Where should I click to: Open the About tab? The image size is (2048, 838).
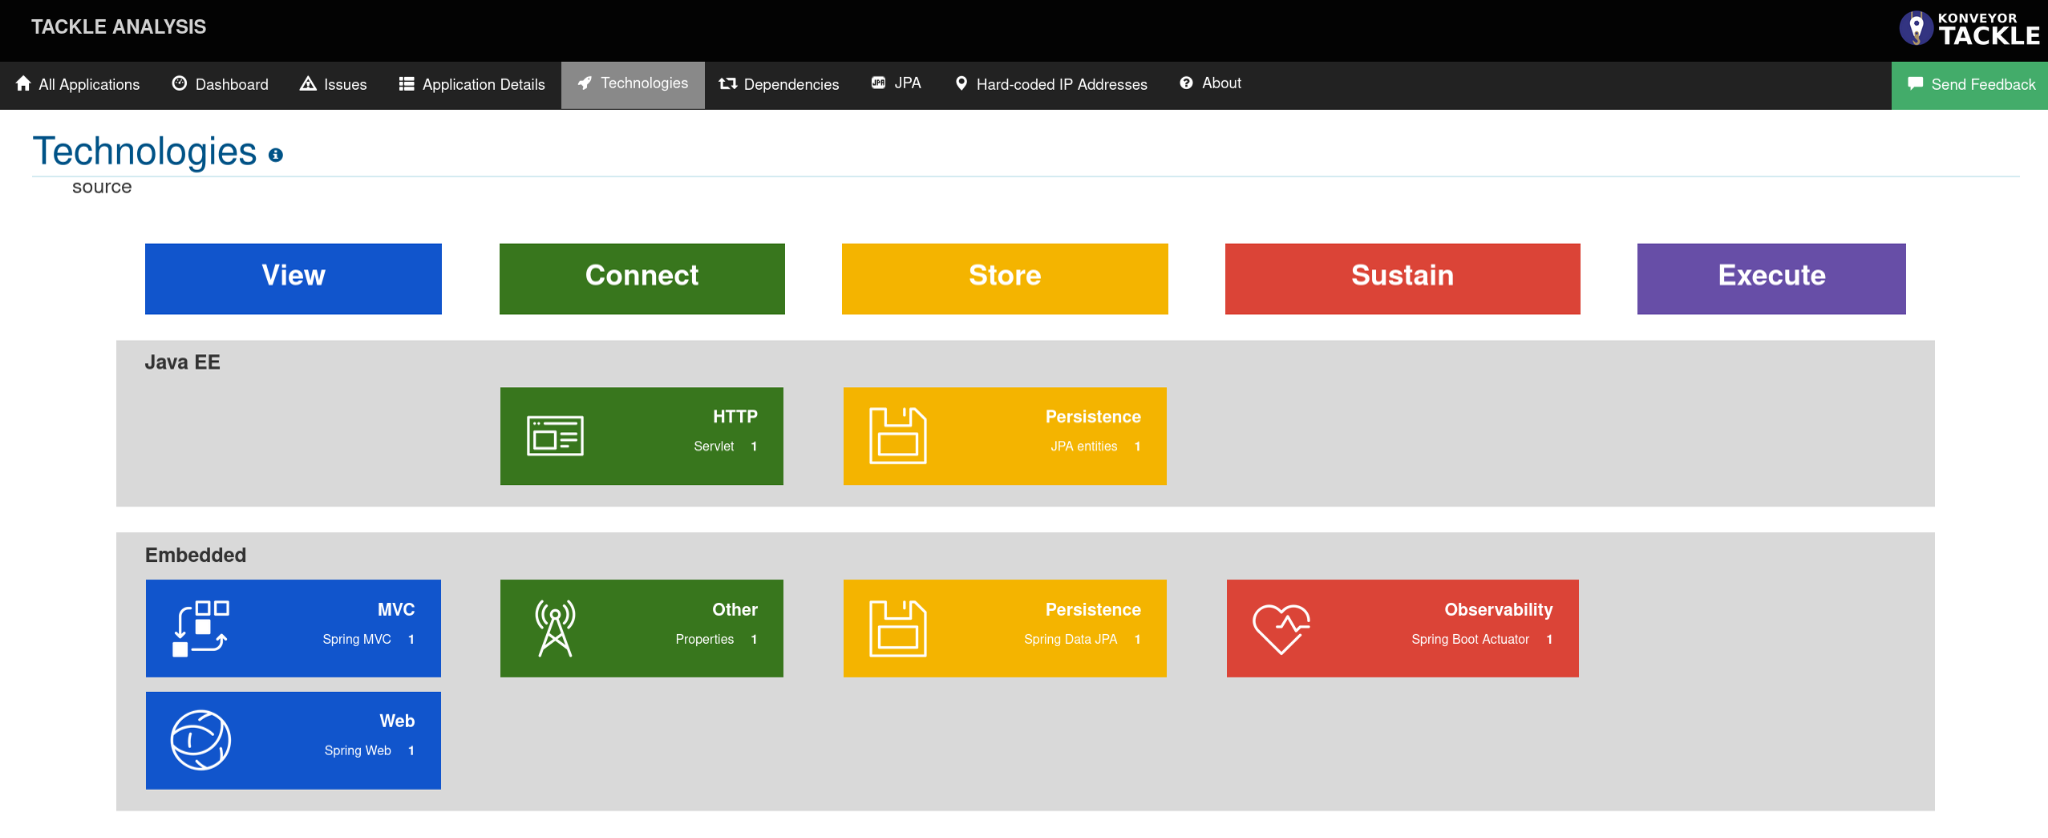coord(1210,85)
